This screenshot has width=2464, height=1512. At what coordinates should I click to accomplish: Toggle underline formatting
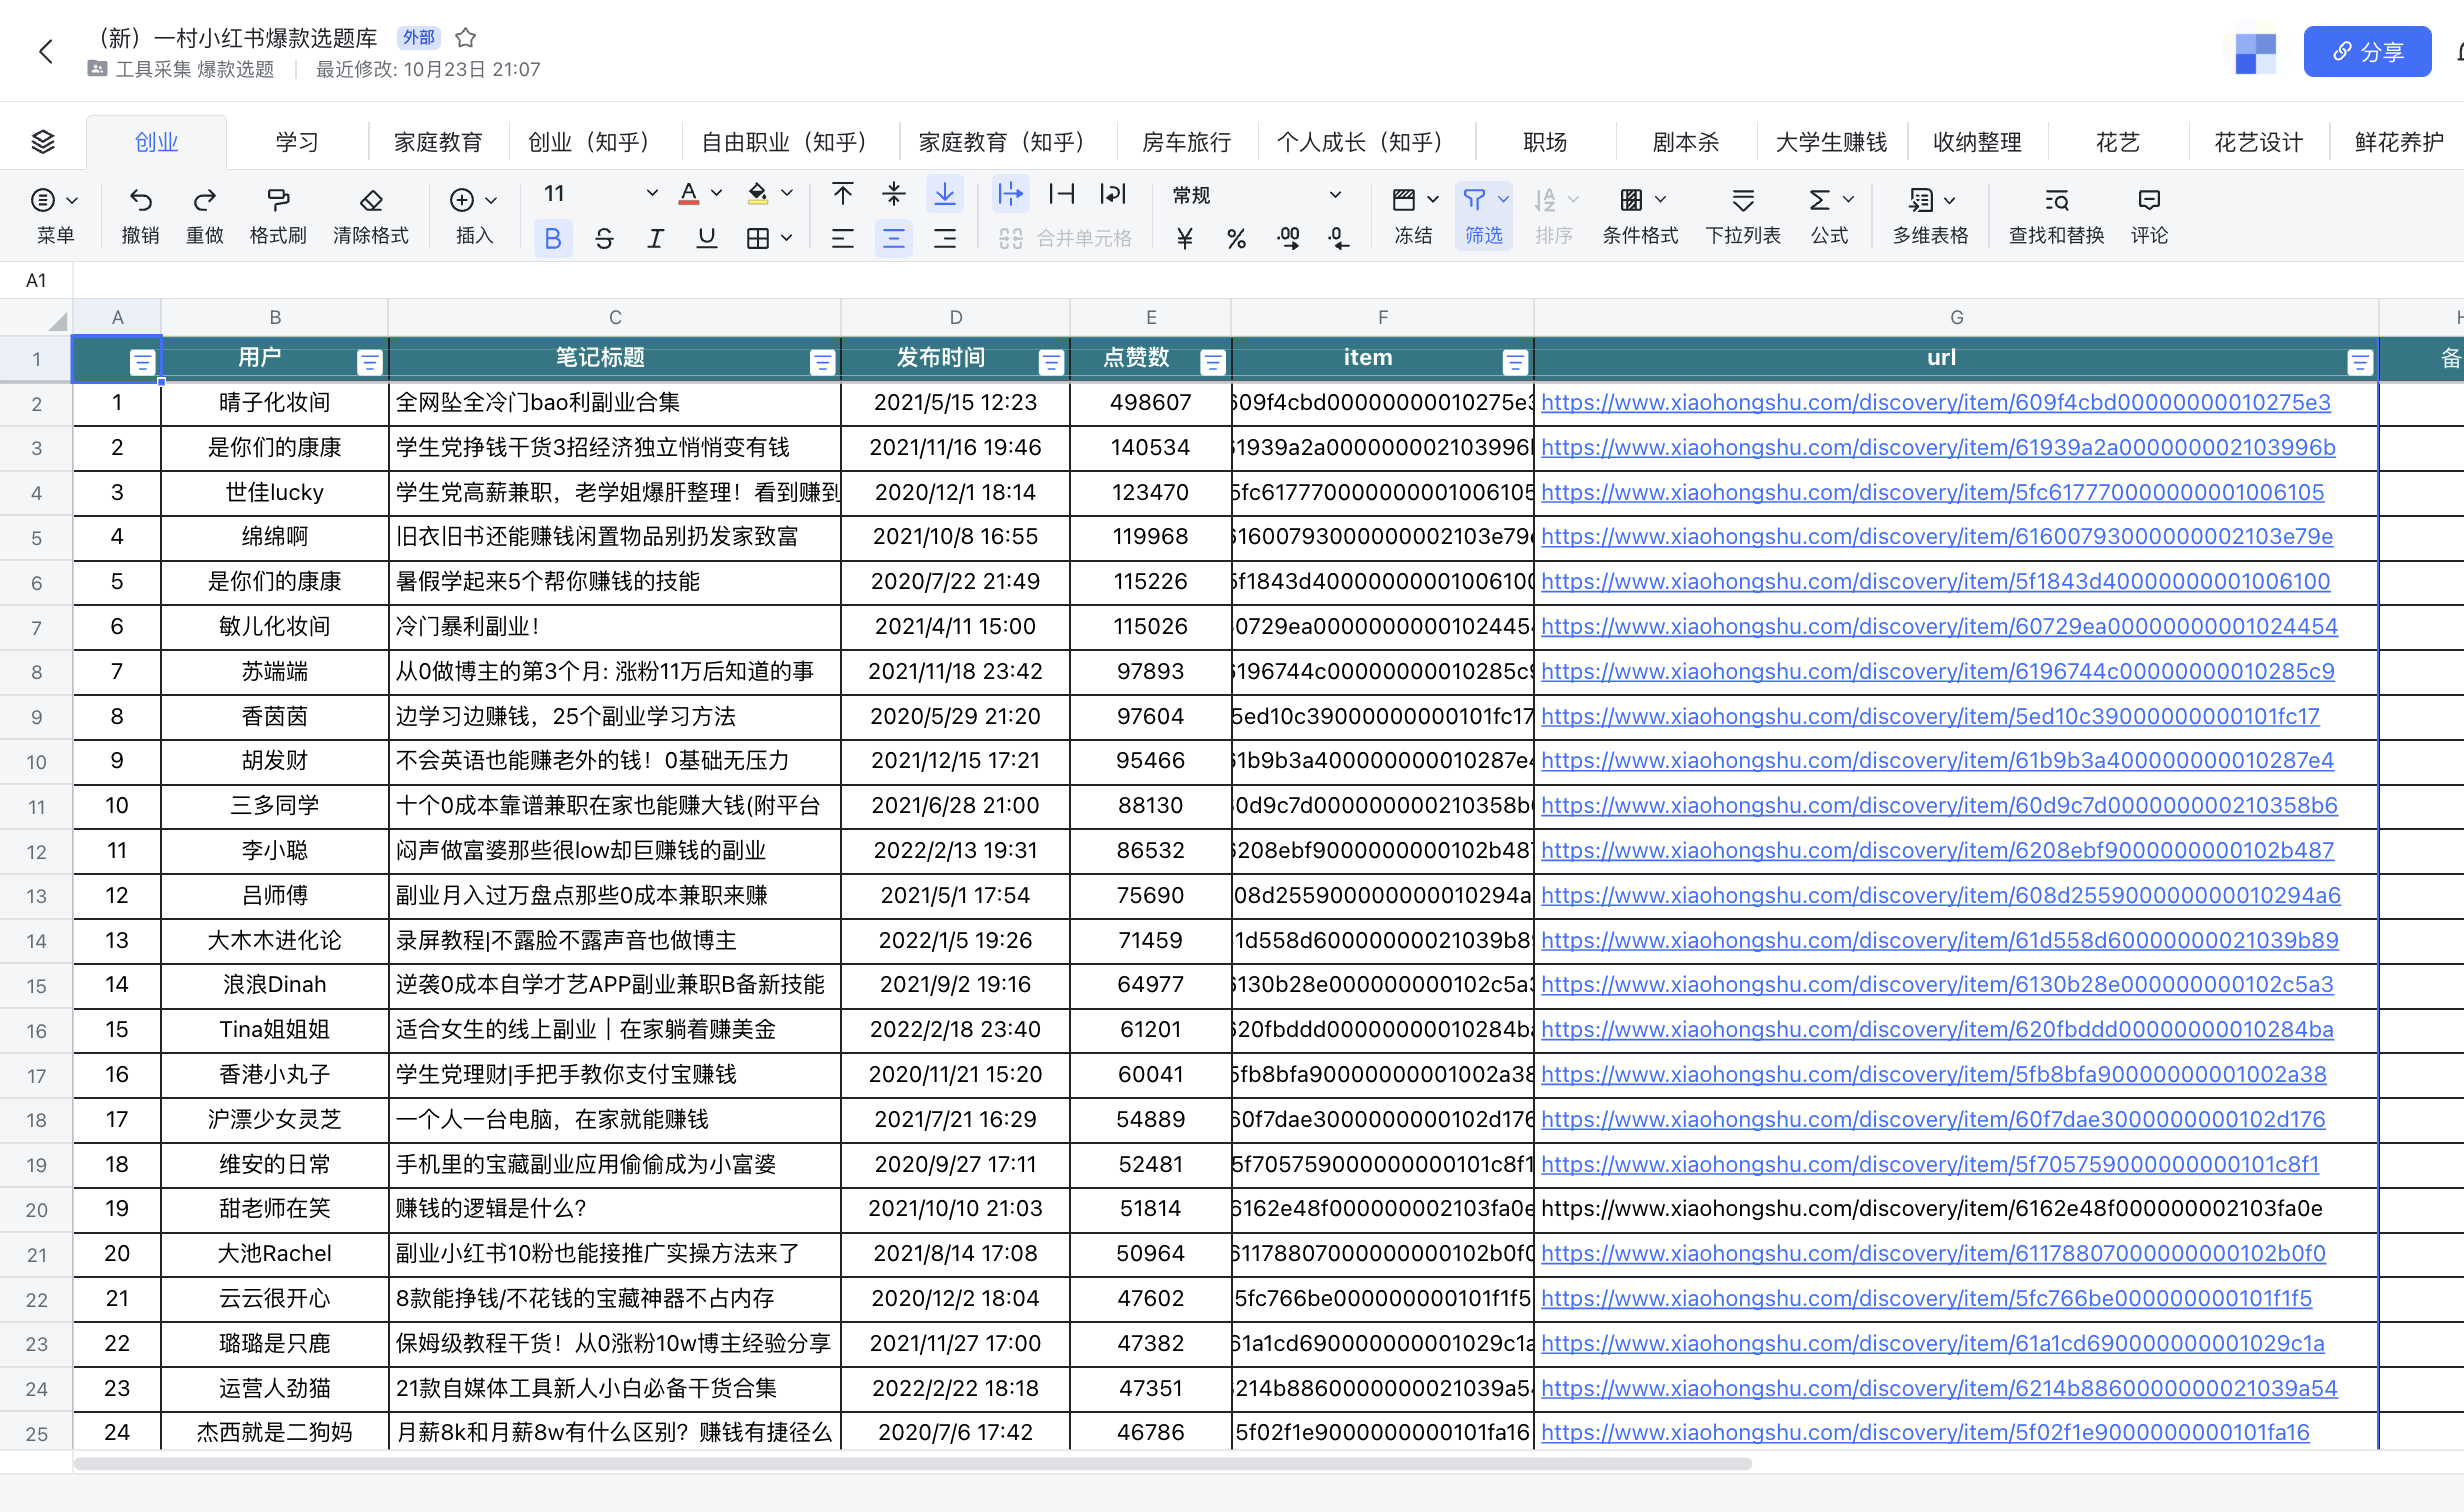(x=707, y=238)
